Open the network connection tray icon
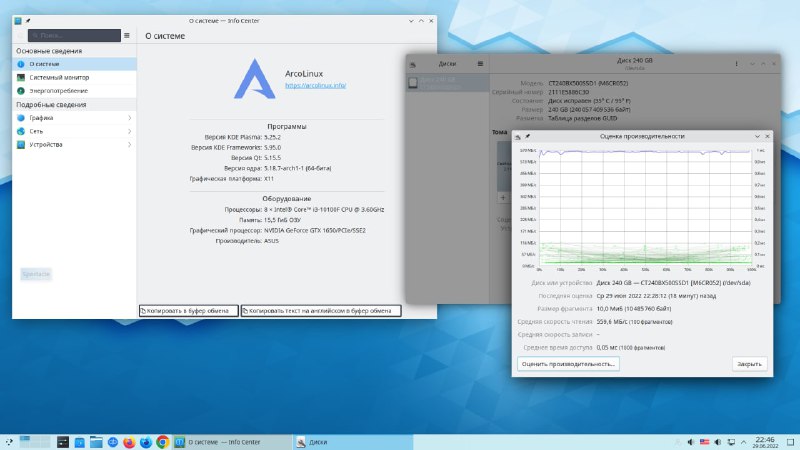This screenshot has height=450, width=800. tap(731, 442)
